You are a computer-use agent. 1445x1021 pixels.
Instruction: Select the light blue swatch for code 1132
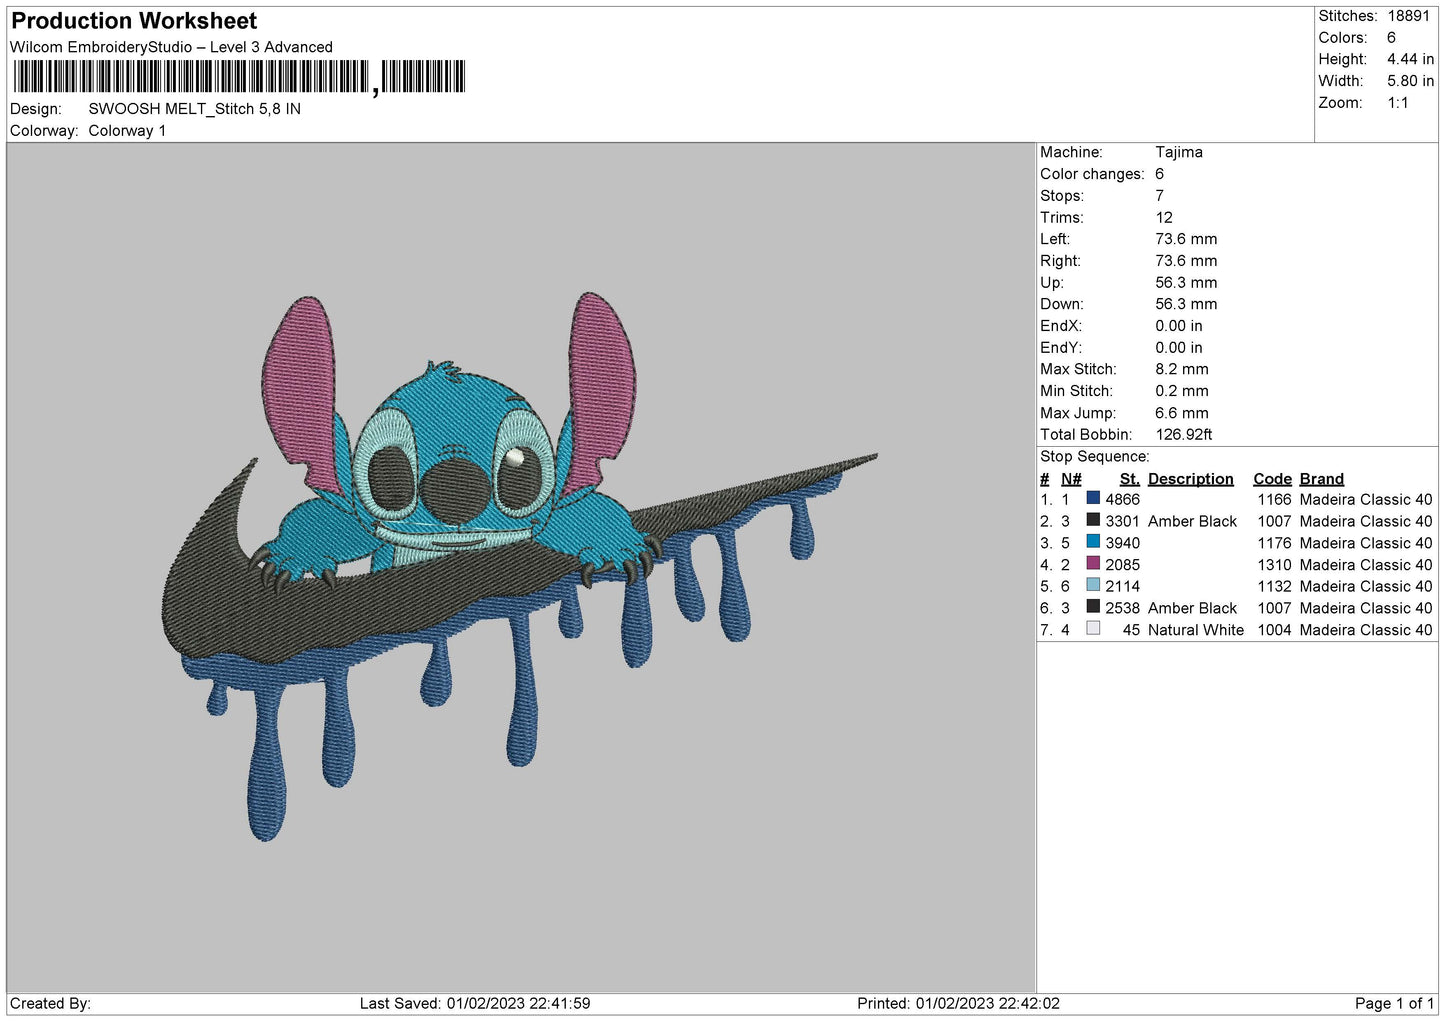[1093, 585]
